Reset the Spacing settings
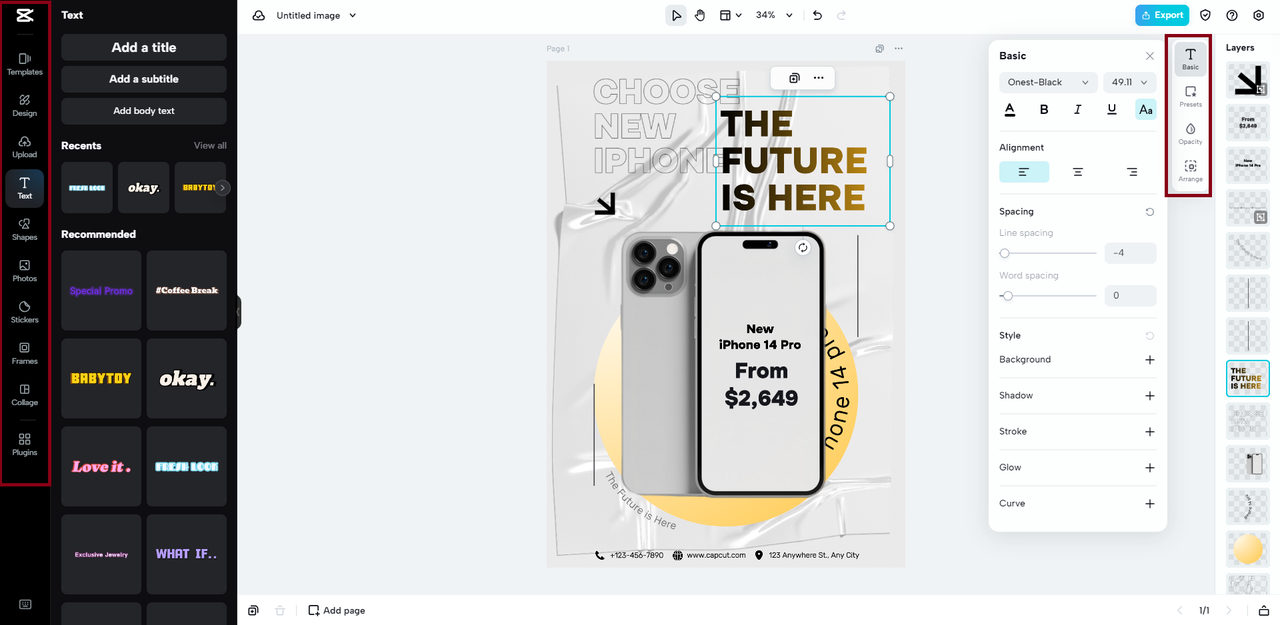Screen dimensions: 1280x625 (1149, 212)
